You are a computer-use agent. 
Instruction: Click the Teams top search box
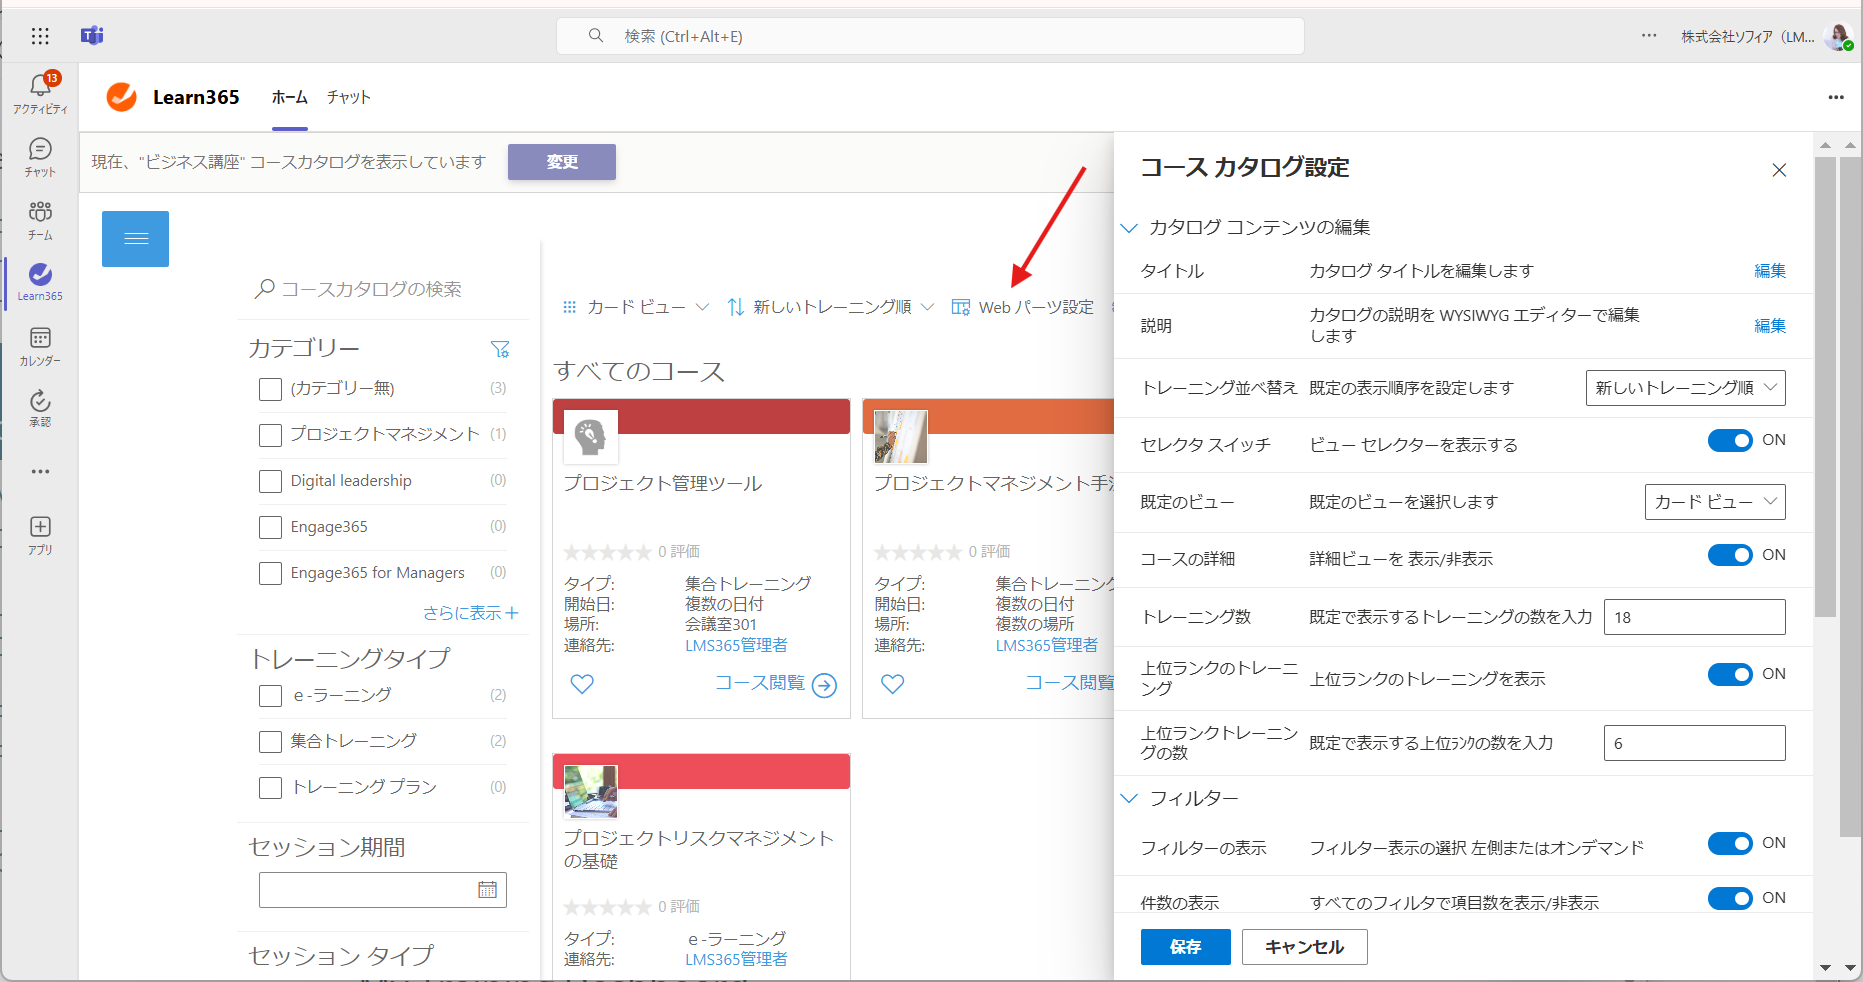click(x=930, y=36)
